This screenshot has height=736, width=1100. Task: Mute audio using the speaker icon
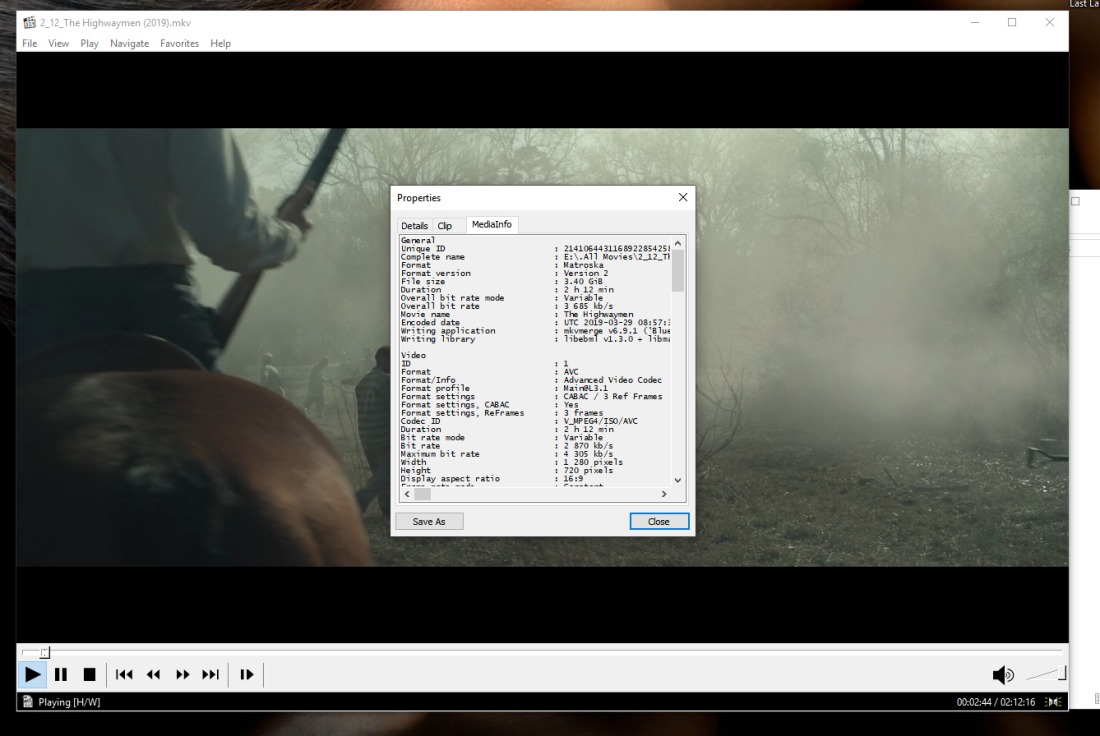(x=1003, y=676)
